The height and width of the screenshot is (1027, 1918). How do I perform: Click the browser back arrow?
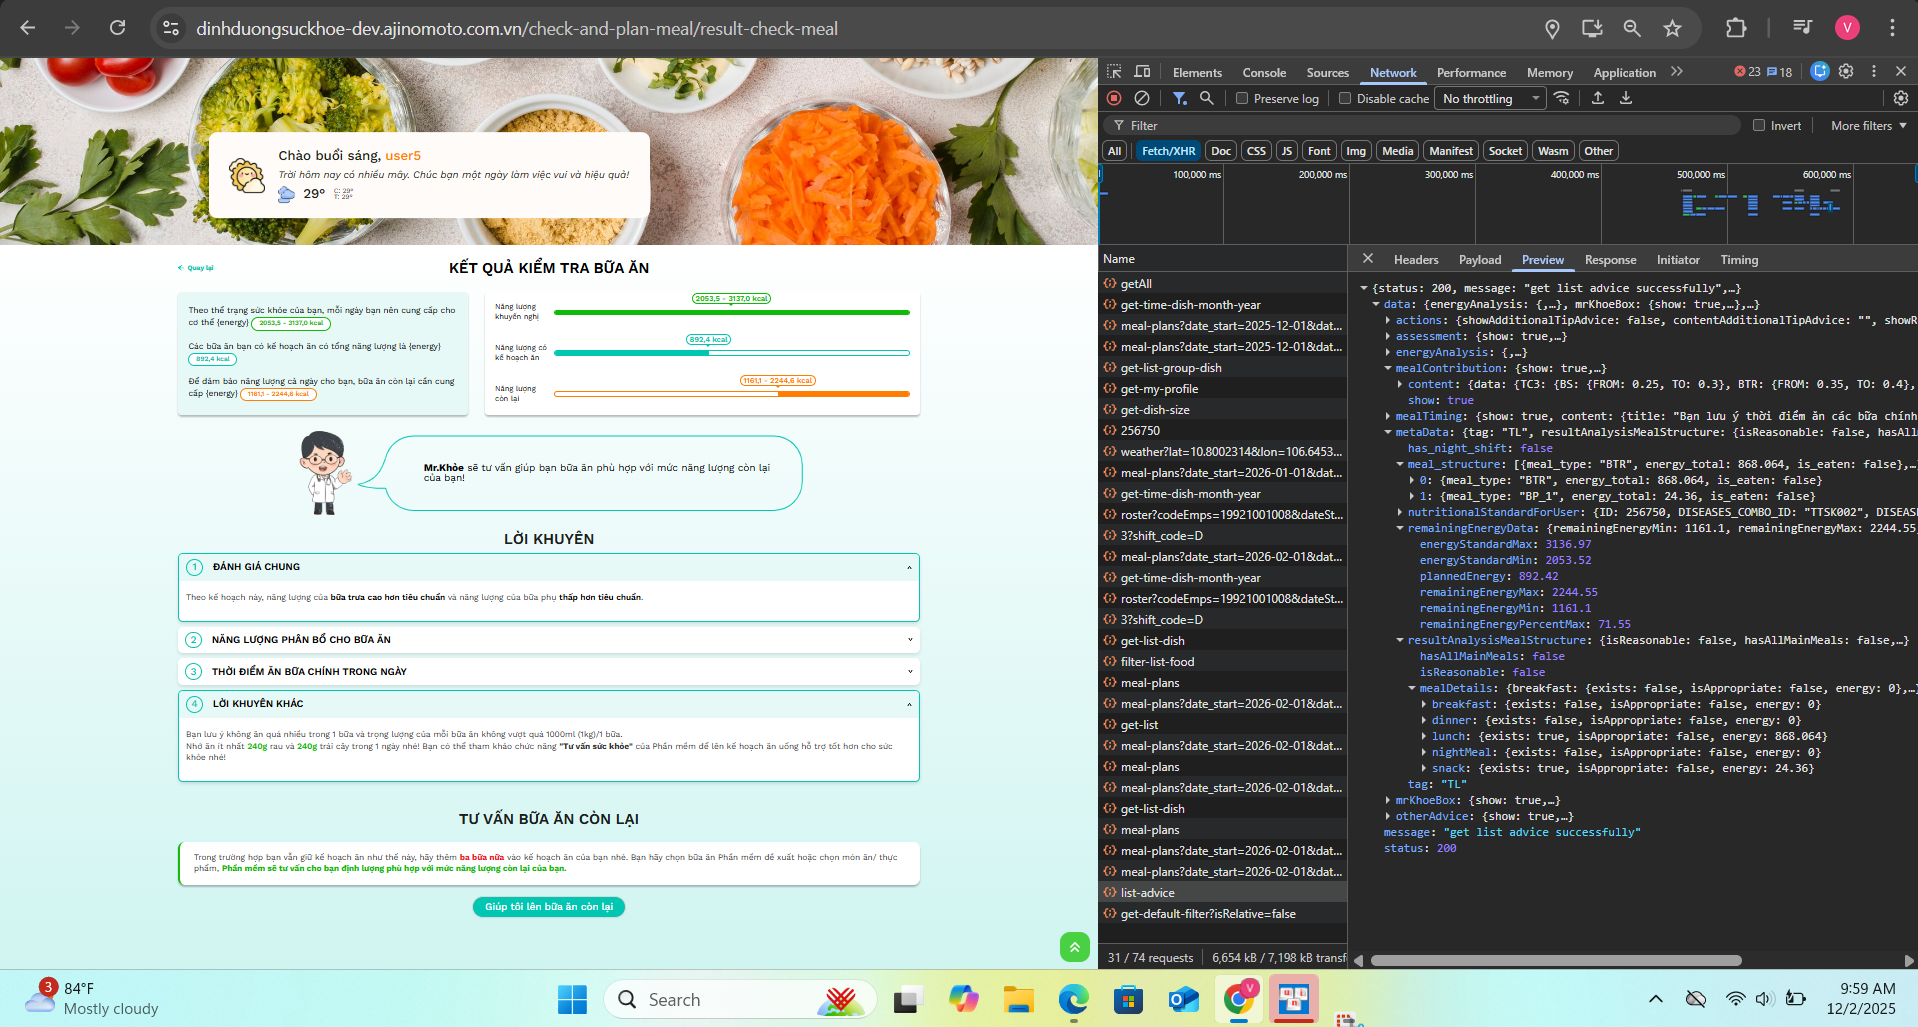(x=28, y=28)
